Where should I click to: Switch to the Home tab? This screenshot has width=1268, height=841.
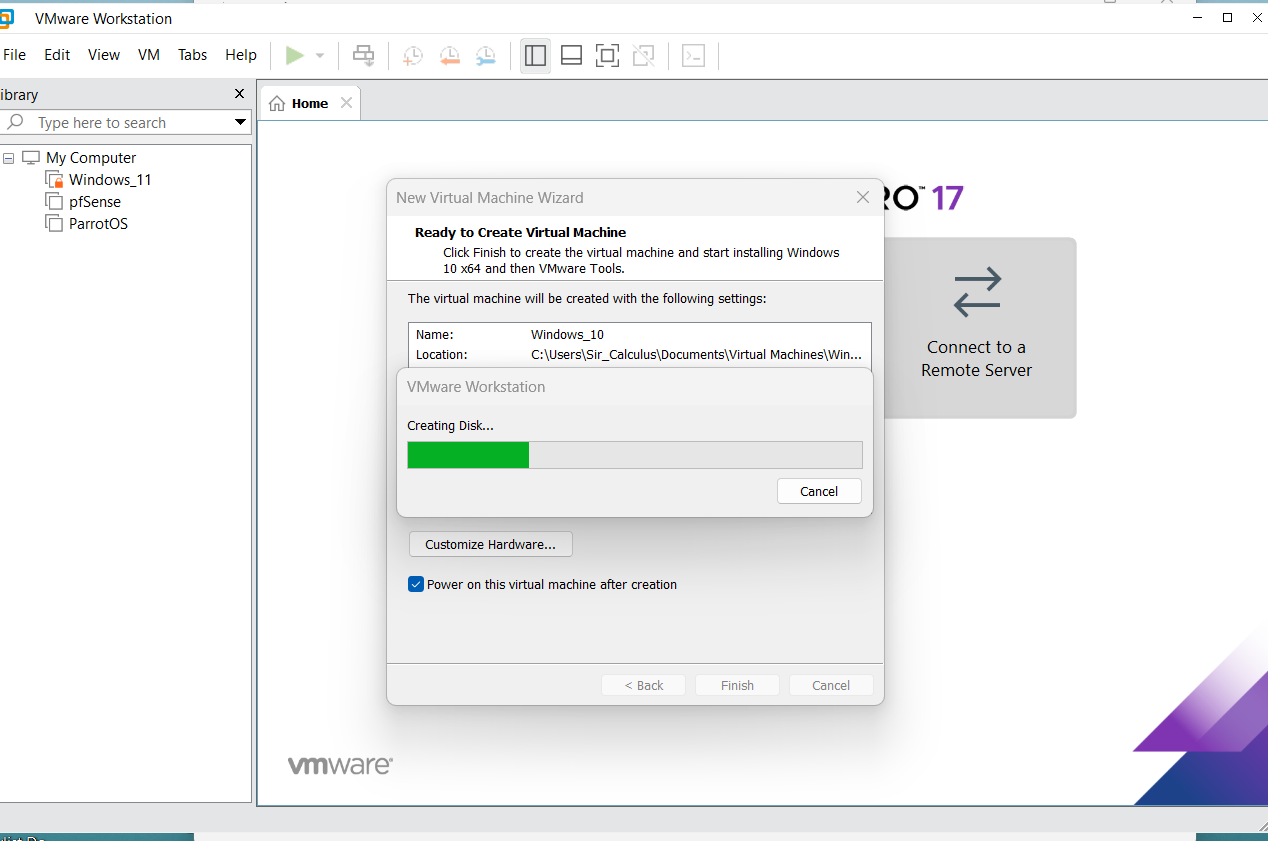coord(310,103)
